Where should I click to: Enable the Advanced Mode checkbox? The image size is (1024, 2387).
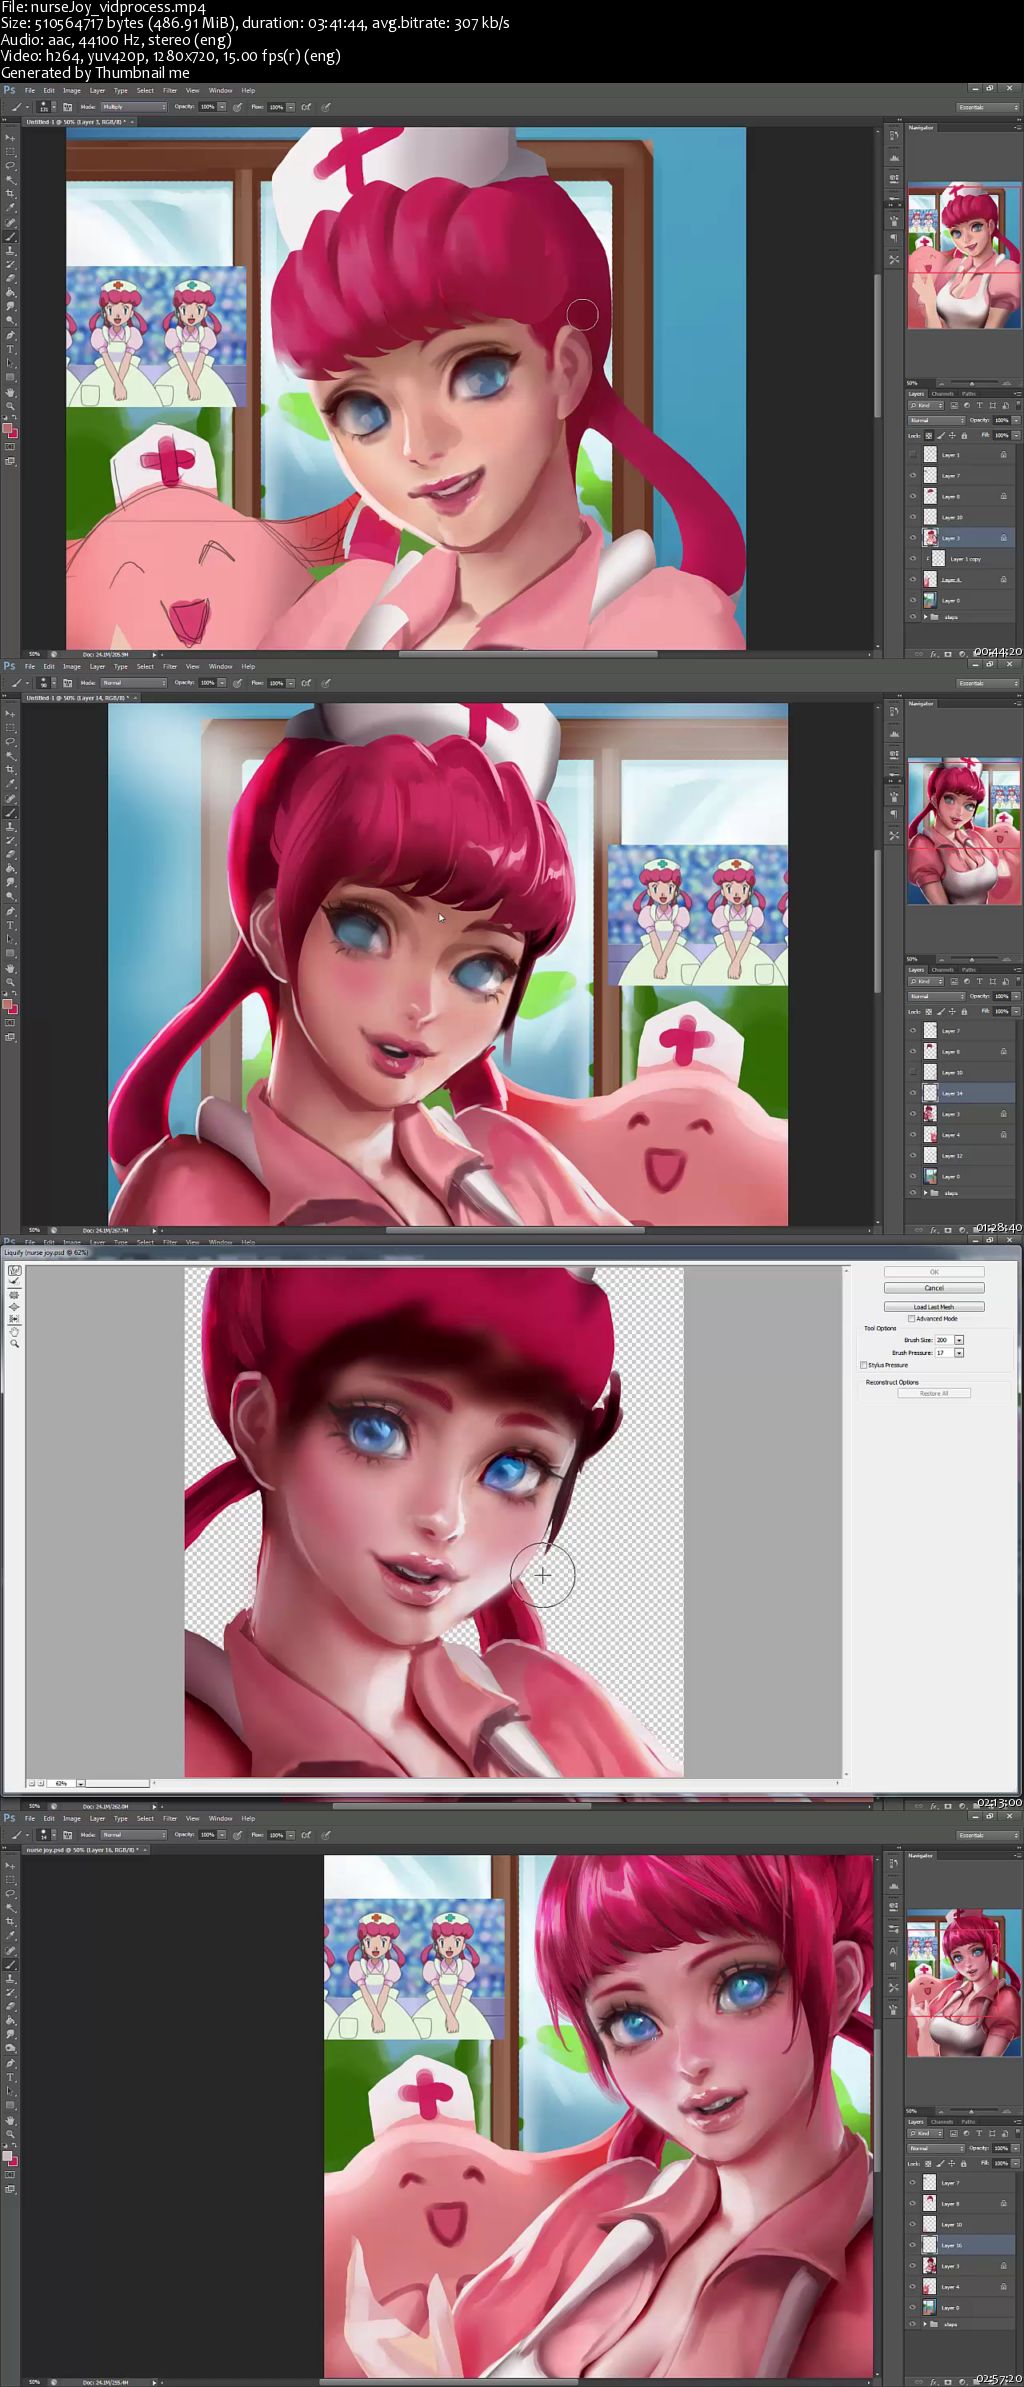click(911, 1319)
